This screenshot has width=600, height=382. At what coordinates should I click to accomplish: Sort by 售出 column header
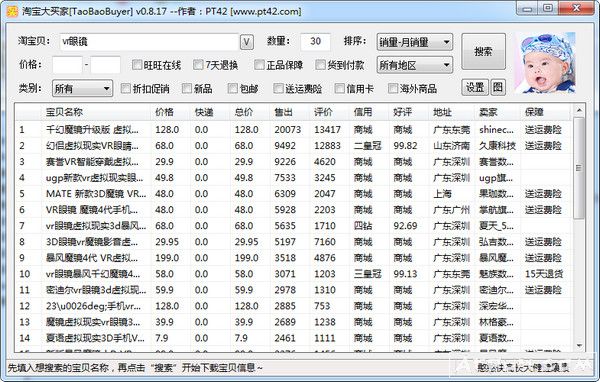pyautogui.click(x=290, y=112)
